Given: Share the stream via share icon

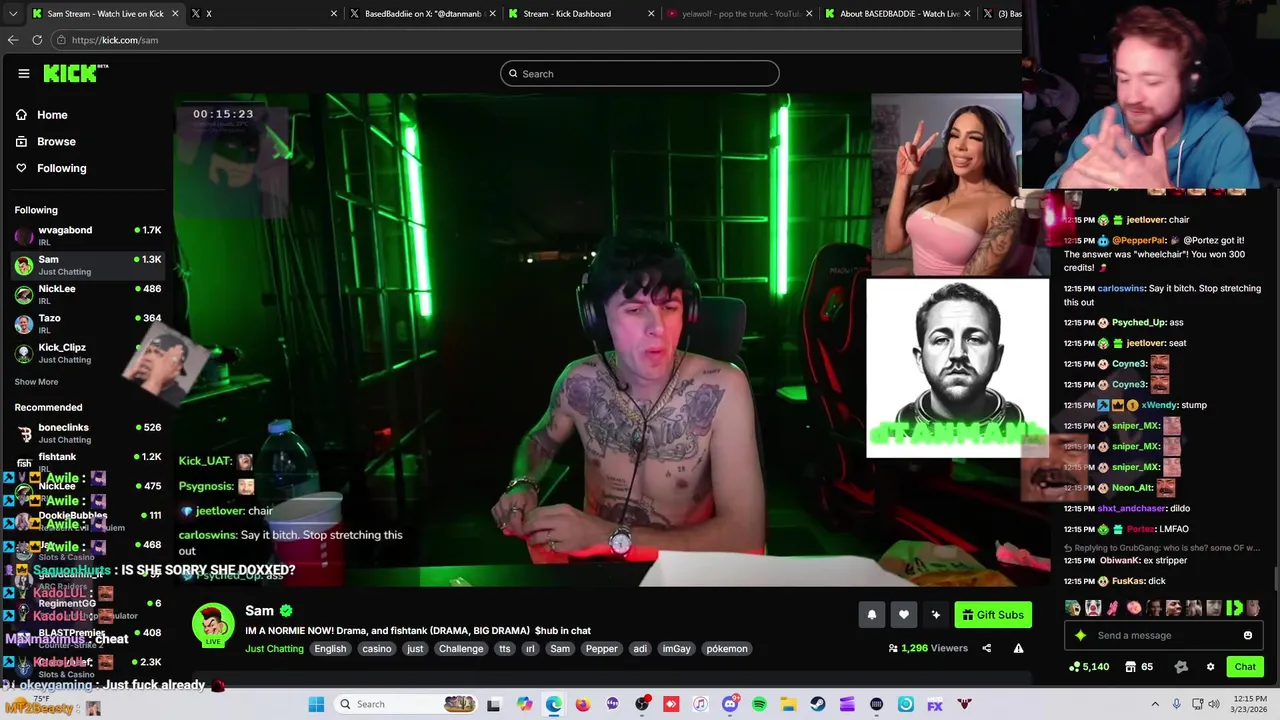Looking at the screenshot, I should [x=986, y=648].
